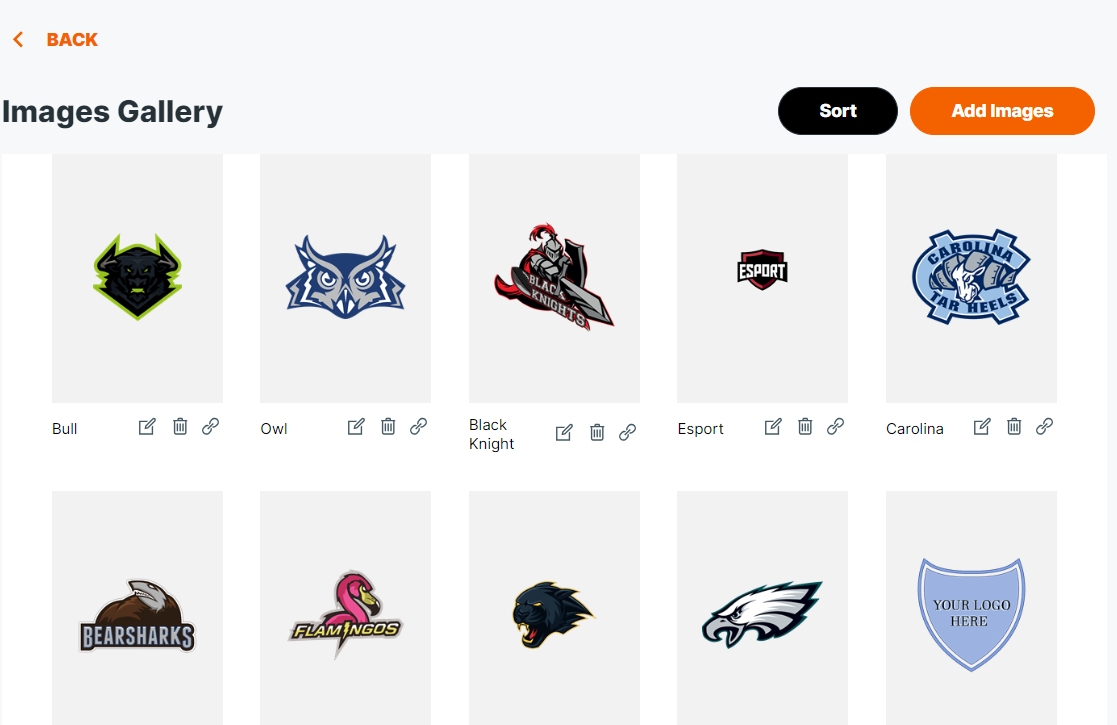
Task: Edit the Black Knight image
Action: click(563, 432)
